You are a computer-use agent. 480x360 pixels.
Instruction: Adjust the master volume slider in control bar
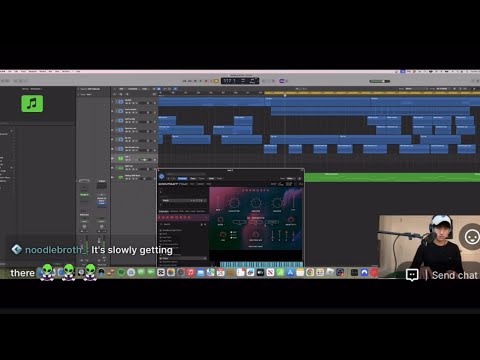(379, 81)
